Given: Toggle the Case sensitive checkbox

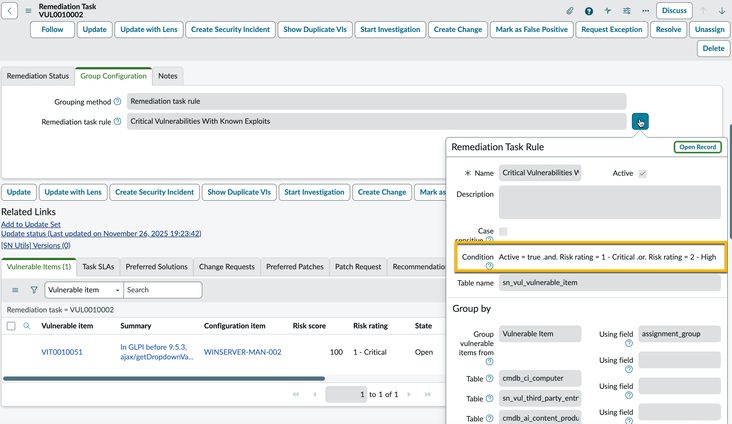Looking at the screenshot, I should pos(503,231).
